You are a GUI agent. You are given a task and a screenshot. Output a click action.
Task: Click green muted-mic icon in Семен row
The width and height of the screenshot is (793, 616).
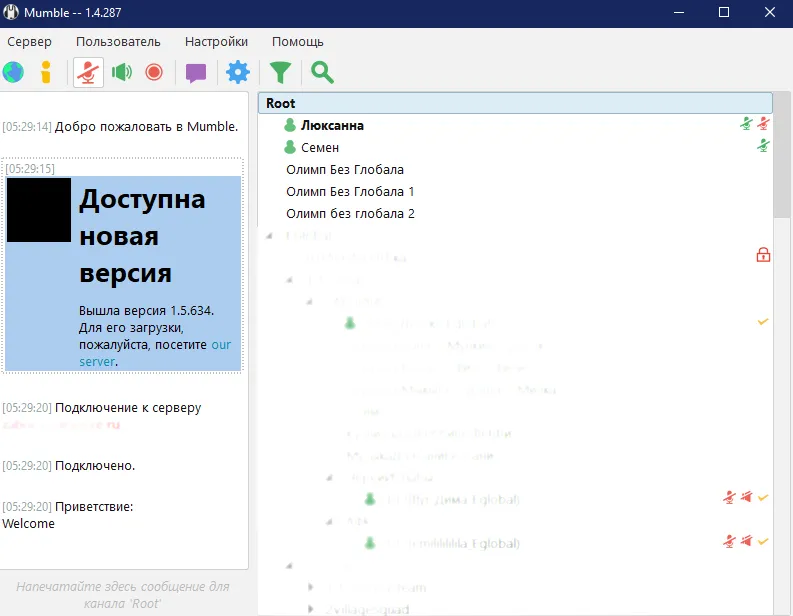click(763, 146)
